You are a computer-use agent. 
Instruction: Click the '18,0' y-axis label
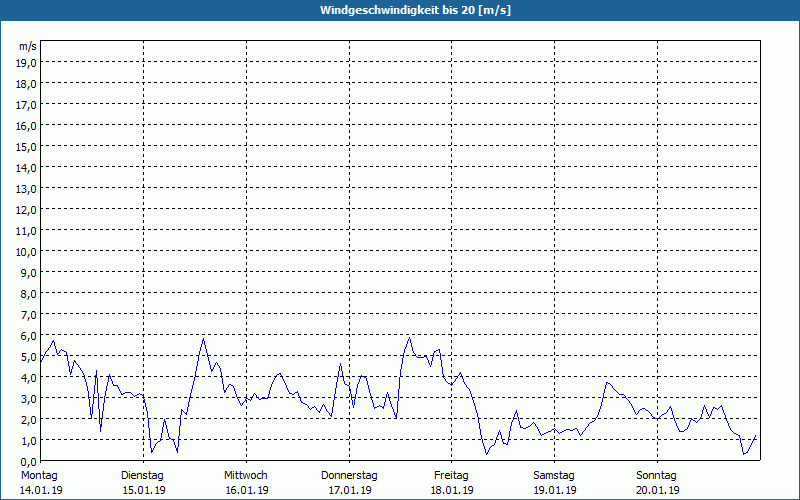tap(27, 84)
